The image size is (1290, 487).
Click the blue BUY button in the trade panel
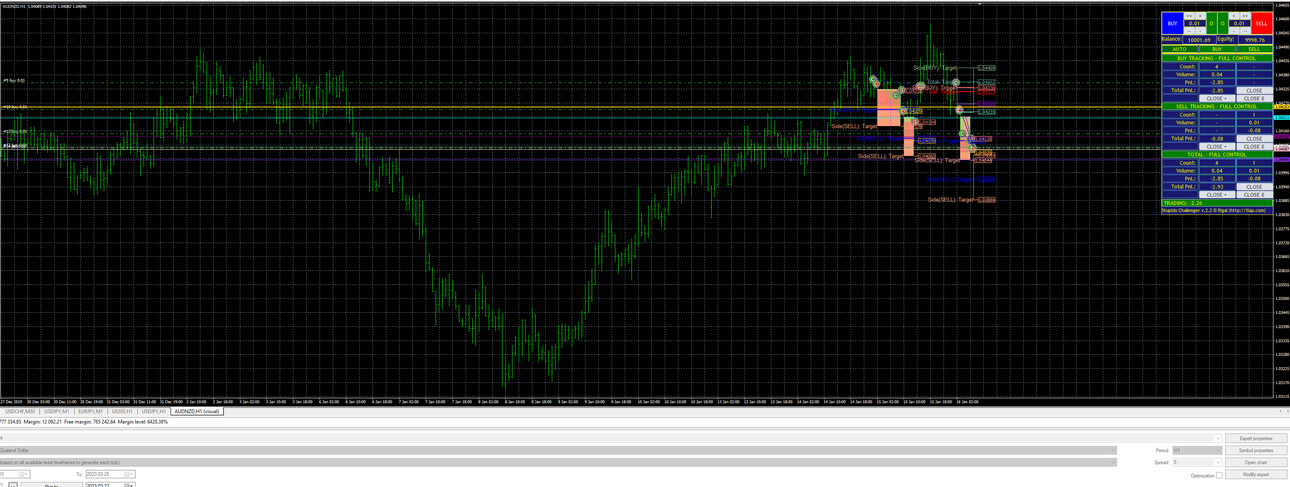(1172, 22)
